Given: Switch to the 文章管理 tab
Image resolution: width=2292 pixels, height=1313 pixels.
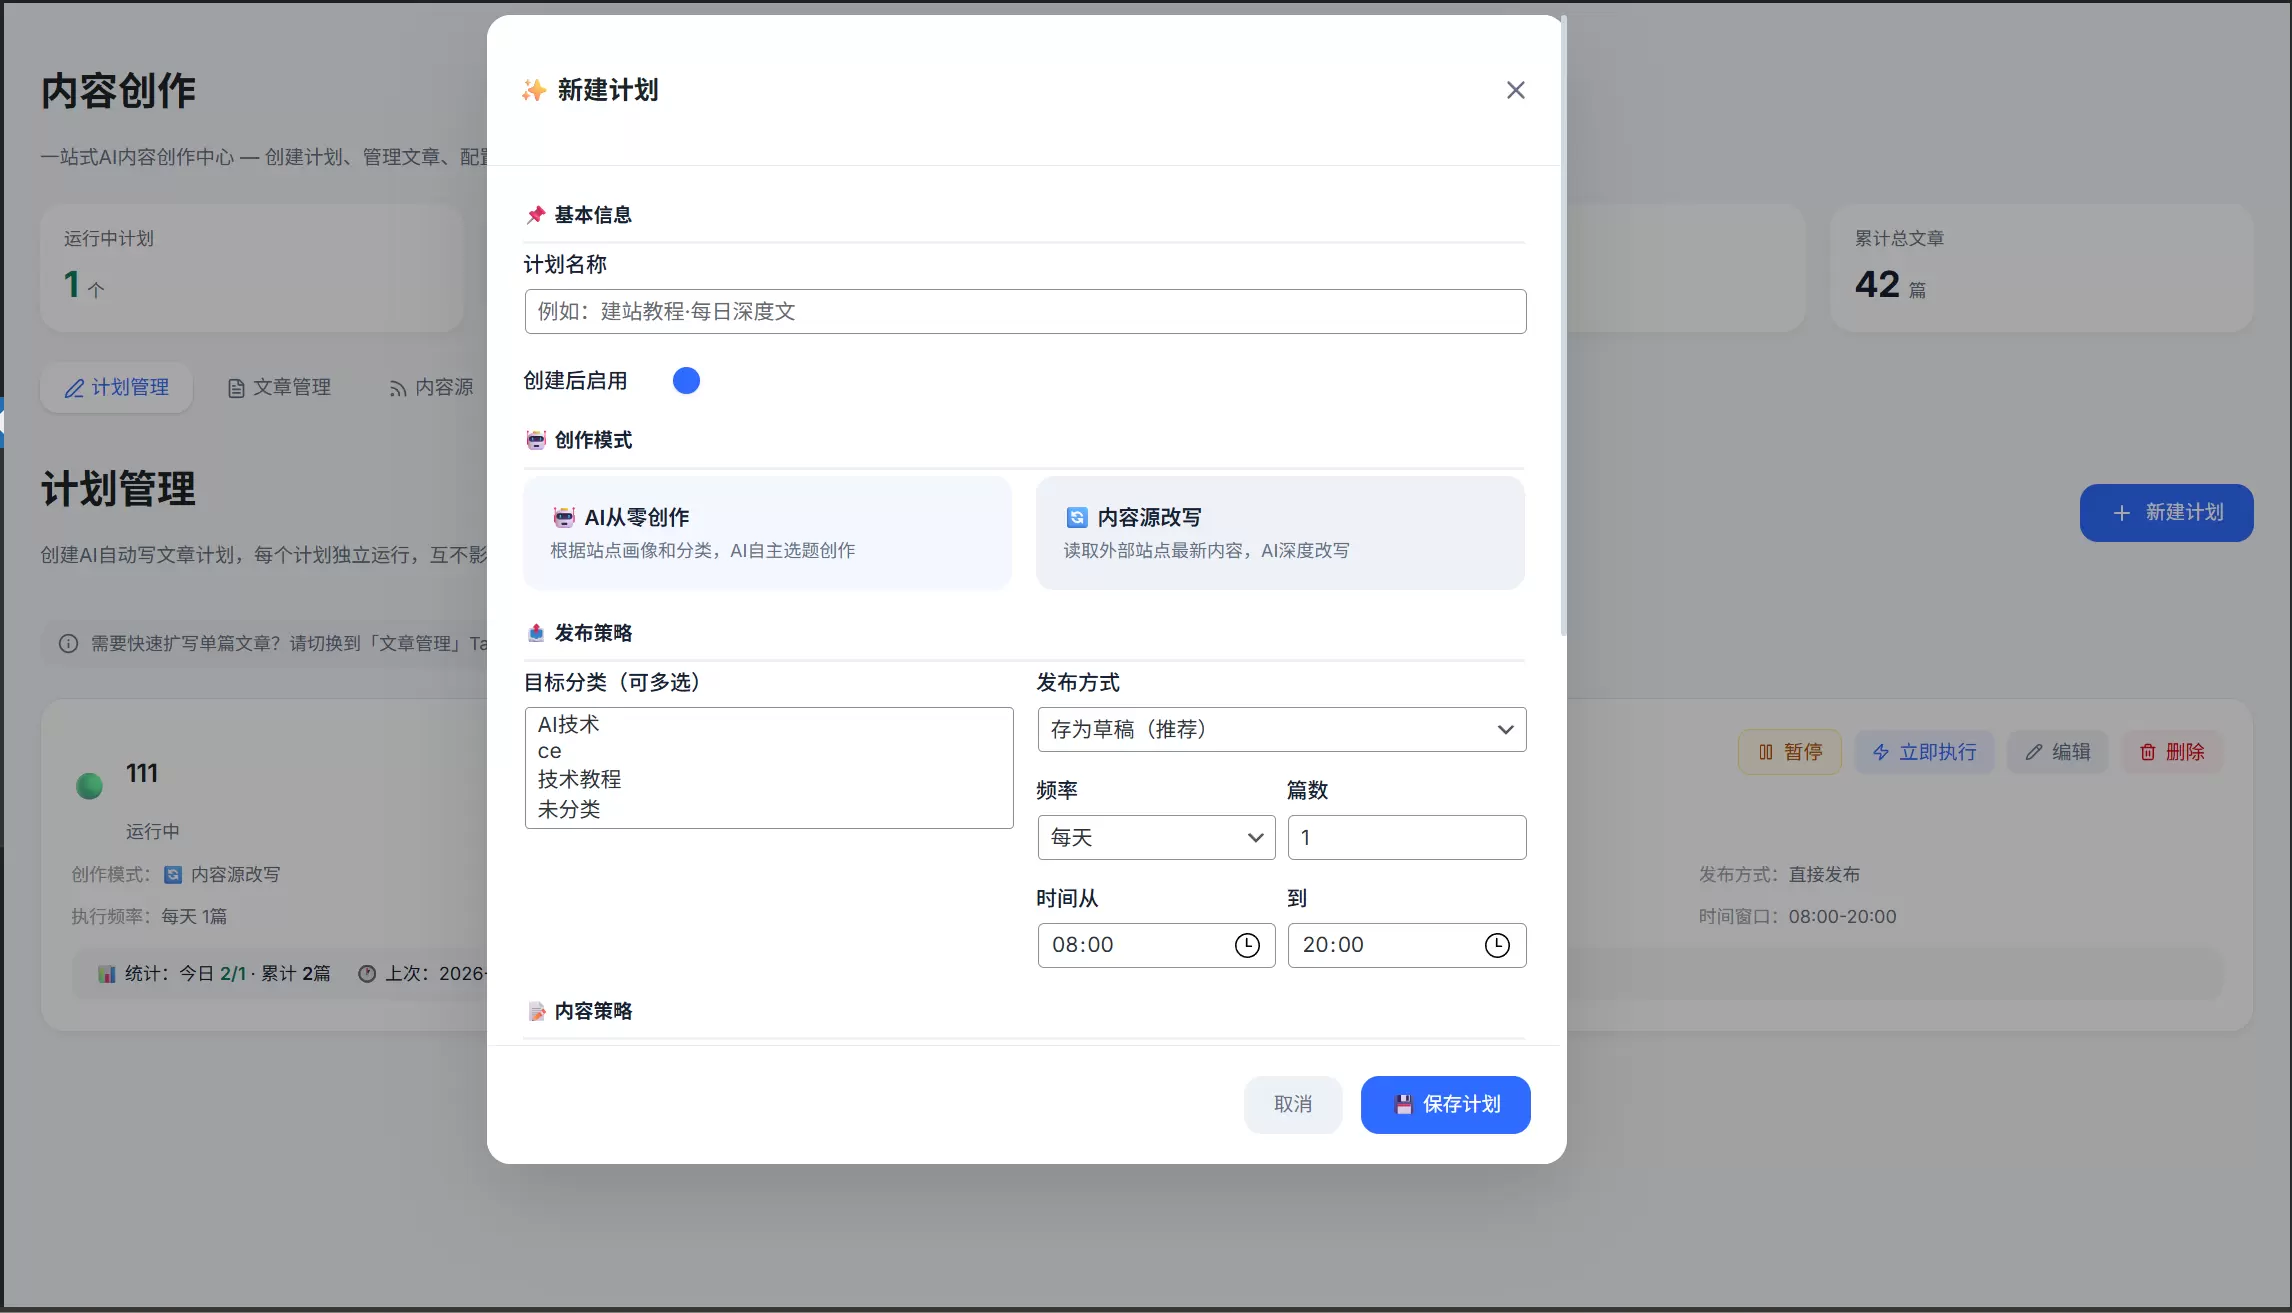Looking at the screenshot, I should (x=279, y=388).
